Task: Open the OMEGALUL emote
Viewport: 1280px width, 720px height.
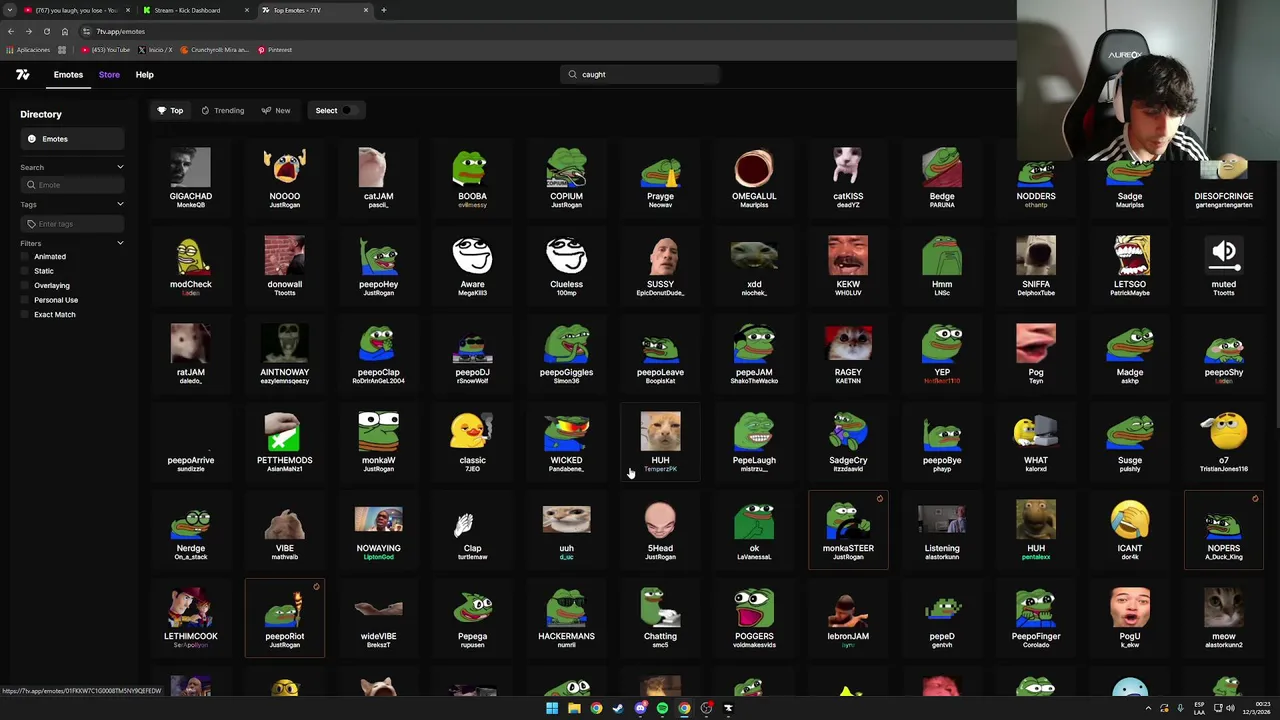Action: [754, 178]
